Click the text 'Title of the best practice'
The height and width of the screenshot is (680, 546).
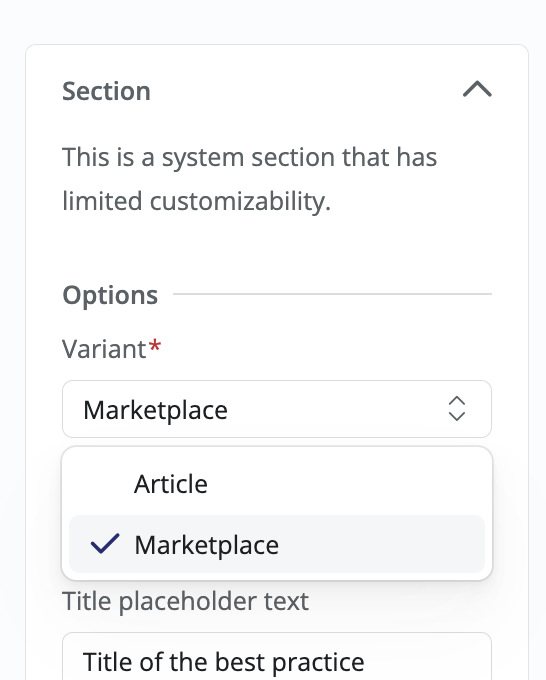pos(224,662)
